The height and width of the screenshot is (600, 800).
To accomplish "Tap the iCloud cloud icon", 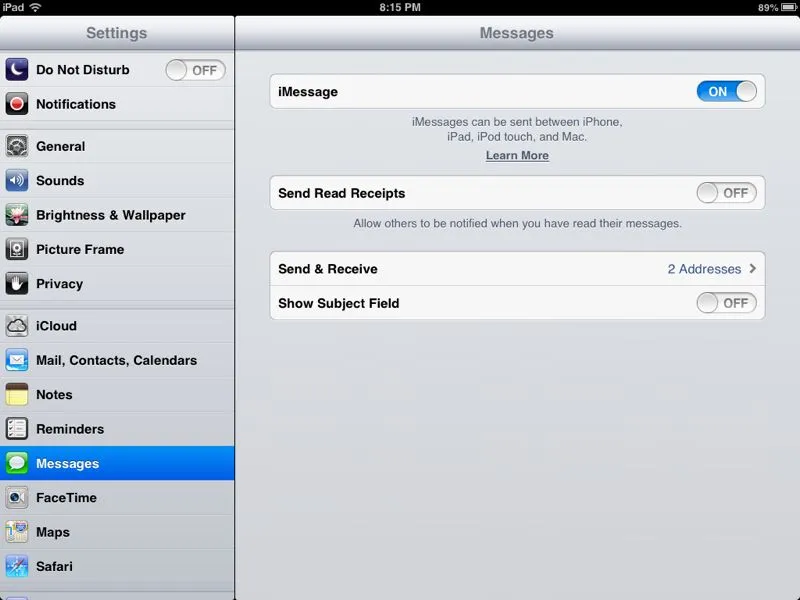I will (17, 326).
